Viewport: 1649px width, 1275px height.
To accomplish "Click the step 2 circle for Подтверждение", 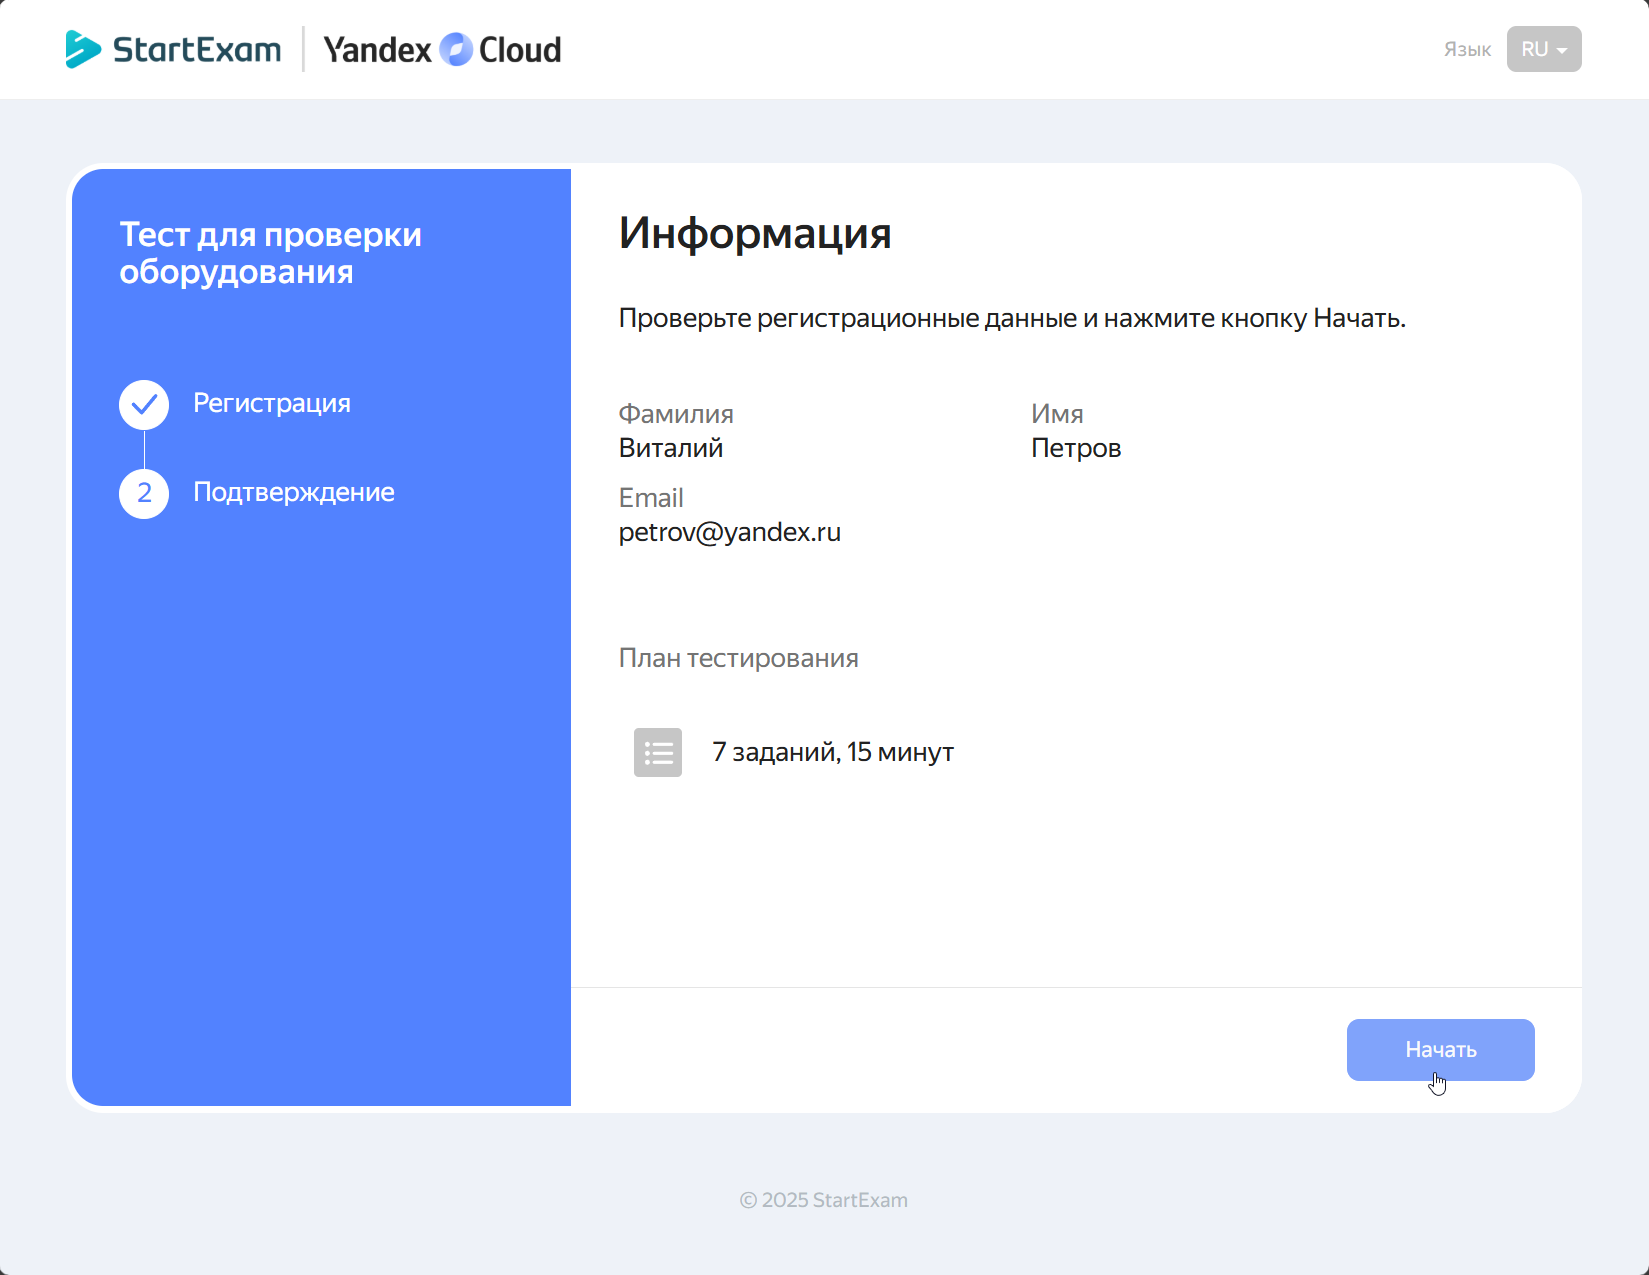I will [x=143, y=493].
